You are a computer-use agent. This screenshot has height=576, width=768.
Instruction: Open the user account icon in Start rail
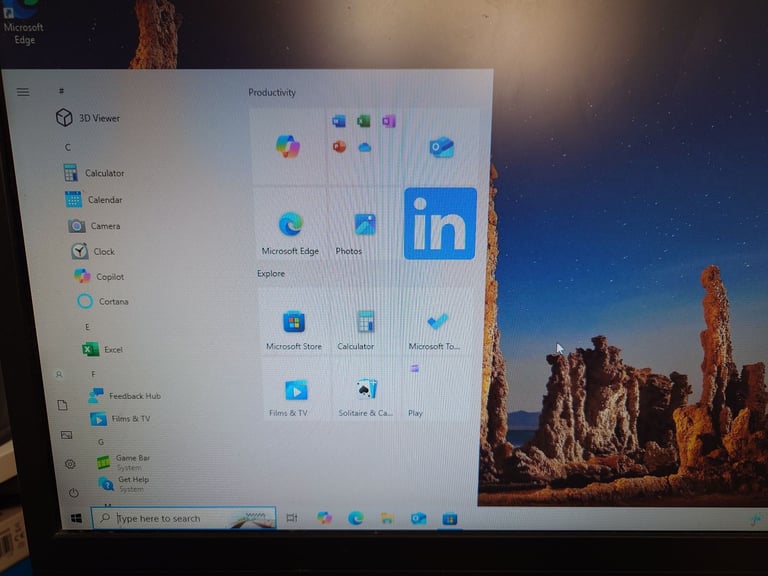59,375
